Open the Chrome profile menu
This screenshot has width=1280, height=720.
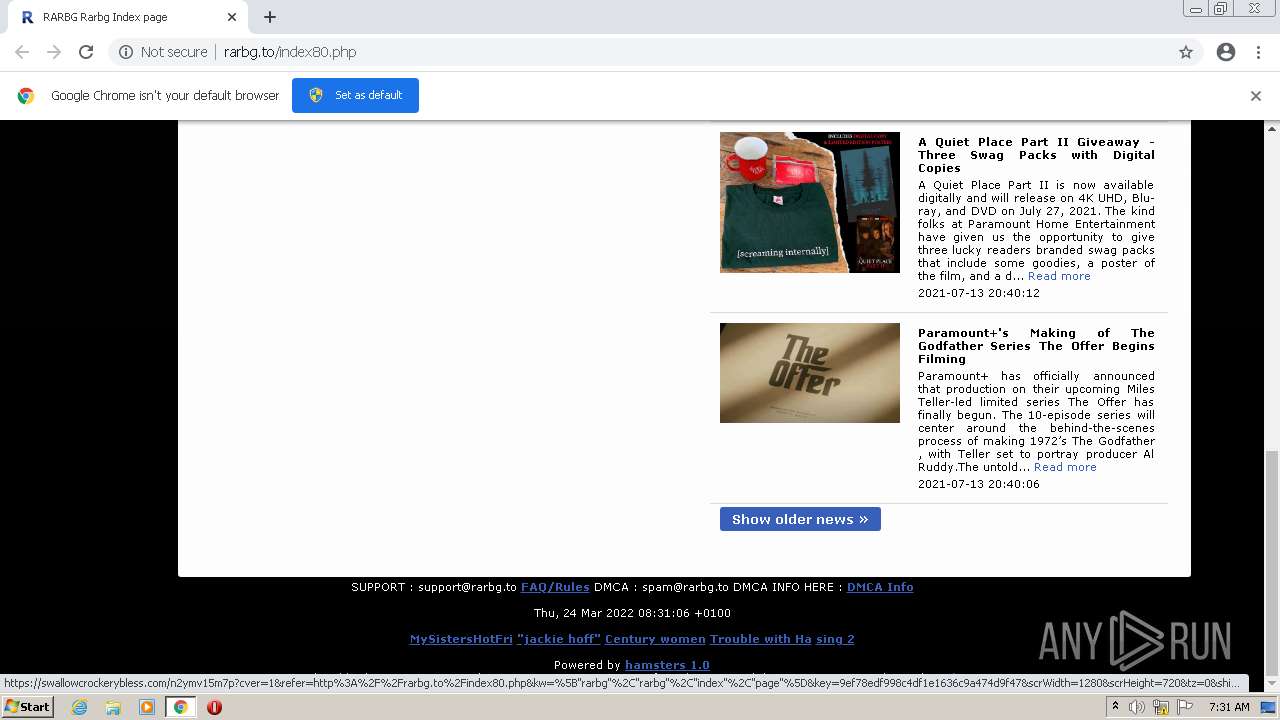click(x=1226, y=52)
